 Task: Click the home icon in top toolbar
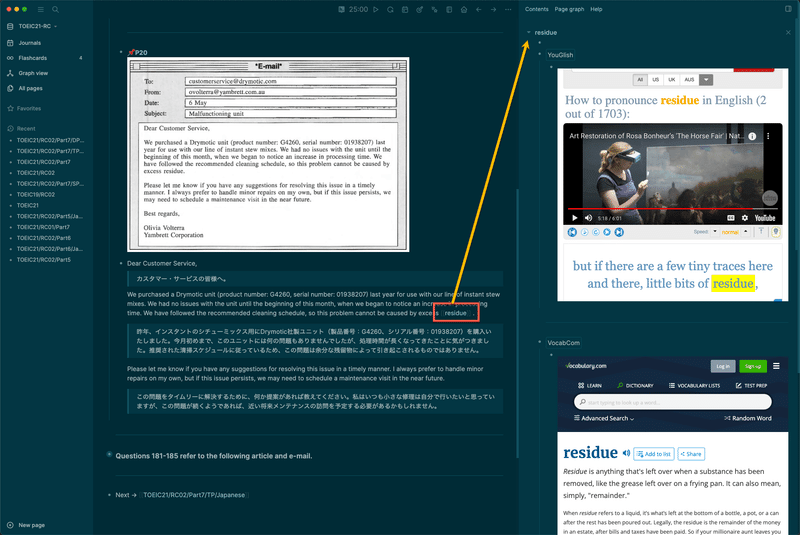(x=464, y=9)
